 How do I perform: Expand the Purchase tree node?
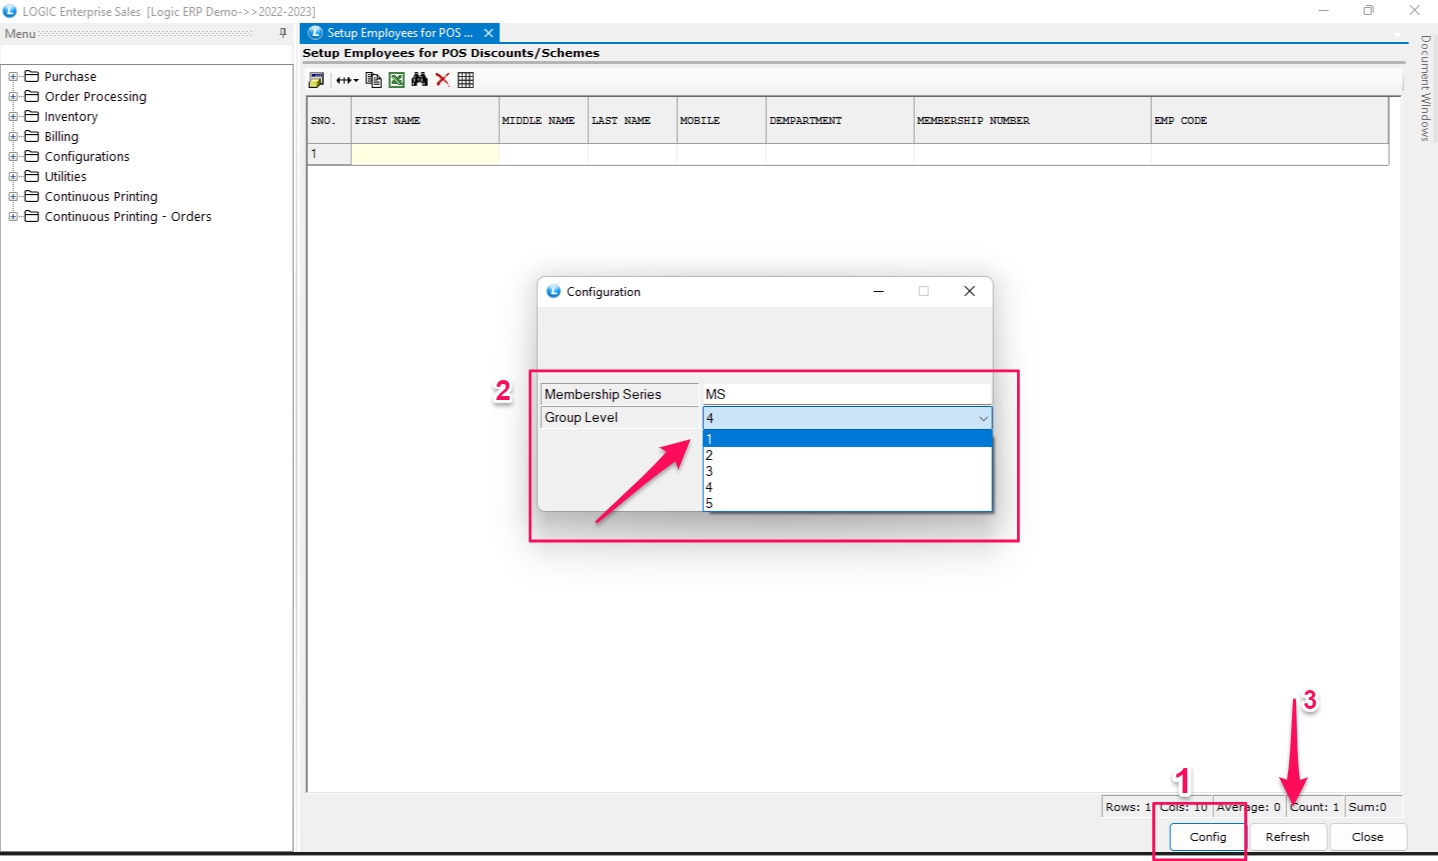pos(14,77)
